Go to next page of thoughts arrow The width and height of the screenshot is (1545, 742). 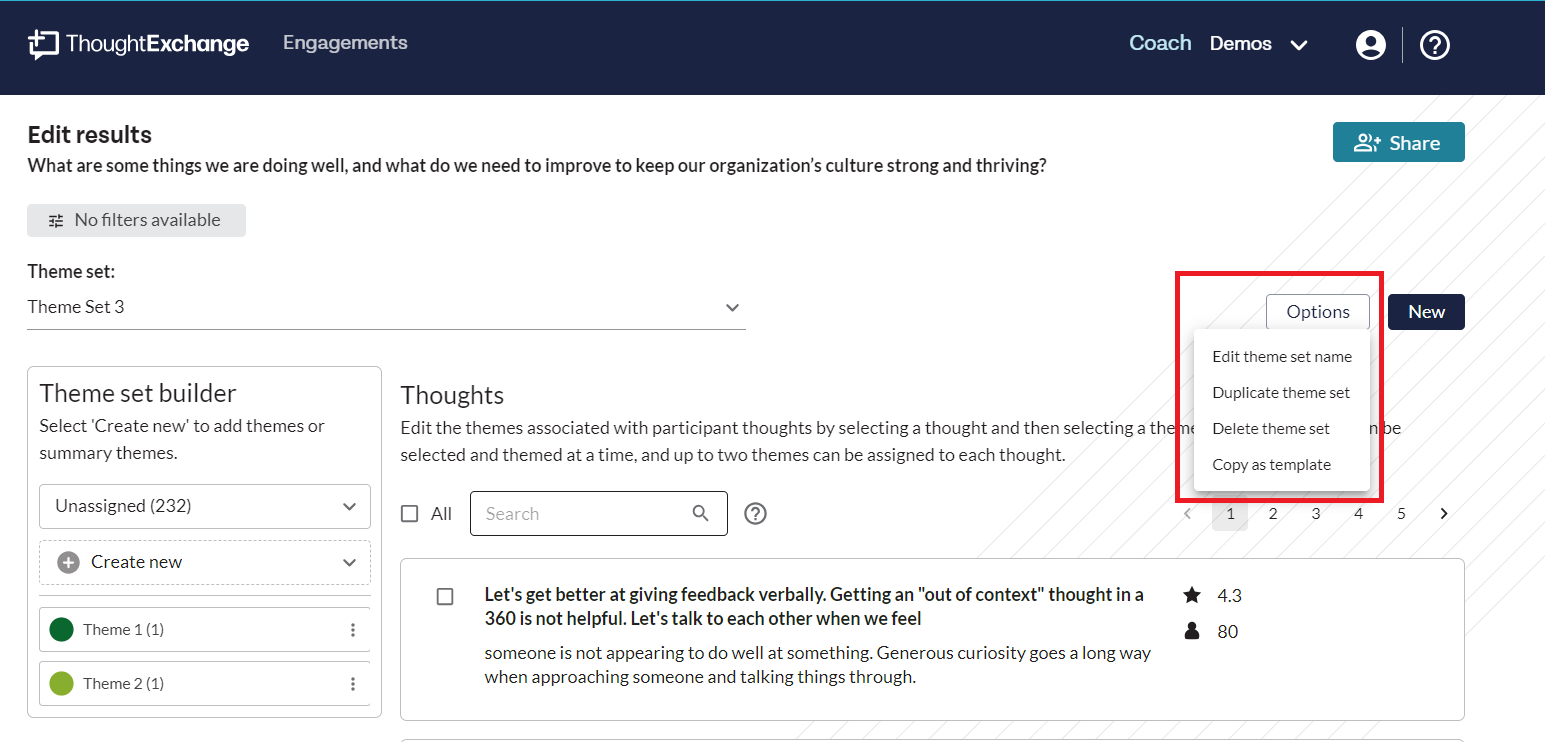point(1444,513)
